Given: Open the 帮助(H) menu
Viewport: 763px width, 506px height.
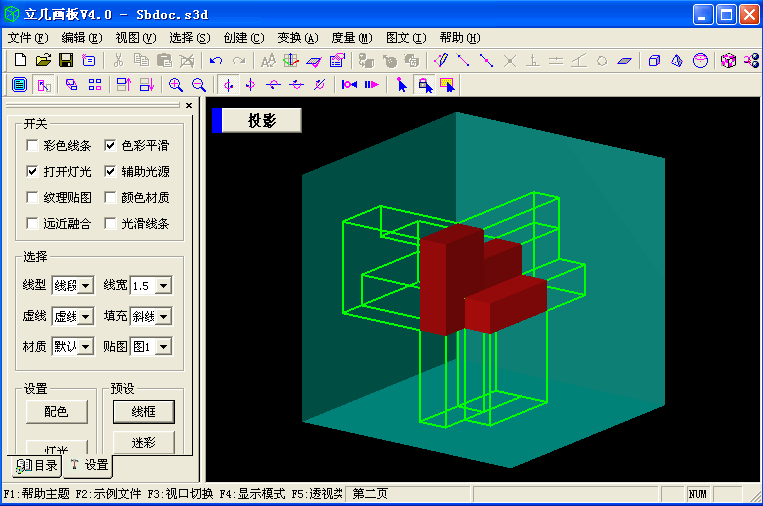Looking at the screenshot, I should [x=460, y=38].
